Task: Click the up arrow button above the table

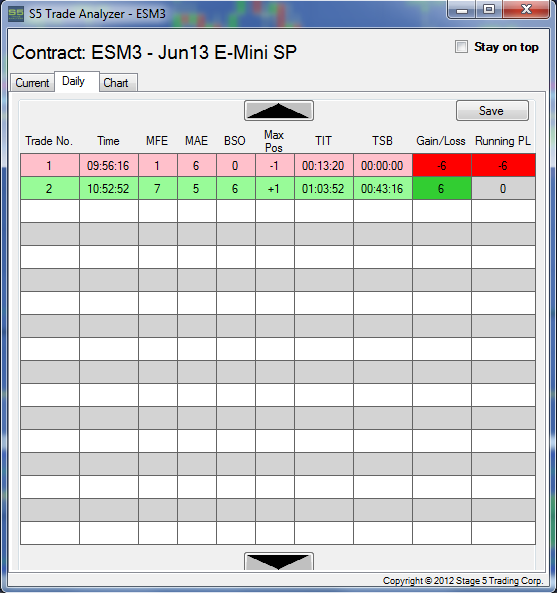Action: point(279,111)
